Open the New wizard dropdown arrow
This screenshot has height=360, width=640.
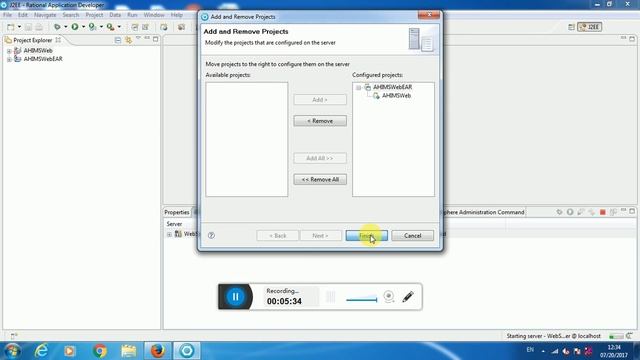click(x=19, y=27)
